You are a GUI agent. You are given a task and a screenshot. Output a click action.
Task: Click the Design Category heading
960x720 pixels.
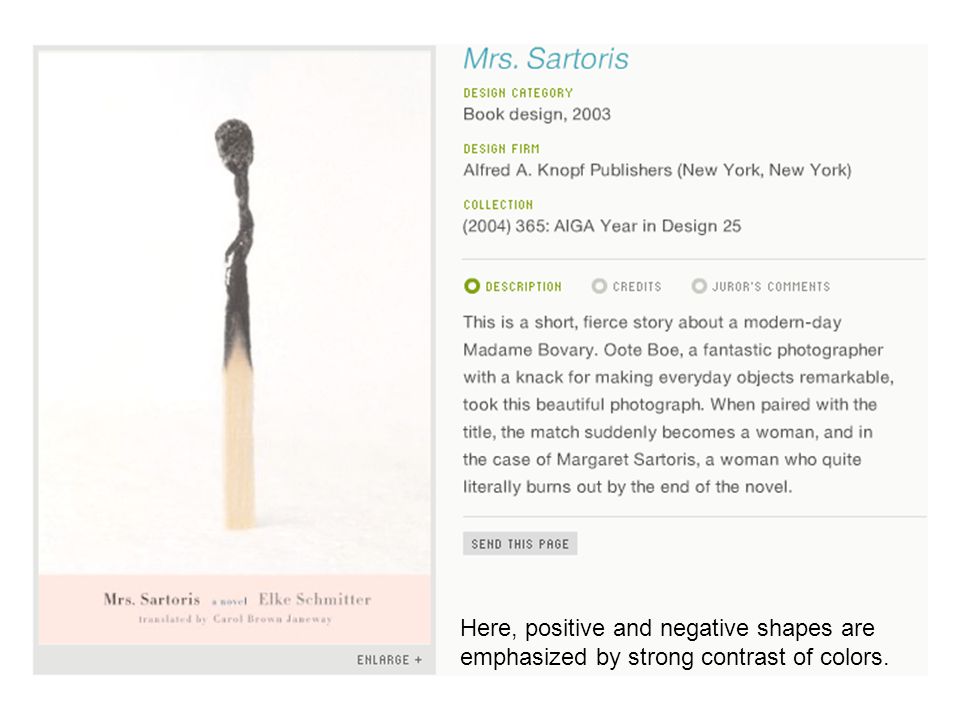tap(518, 93)
